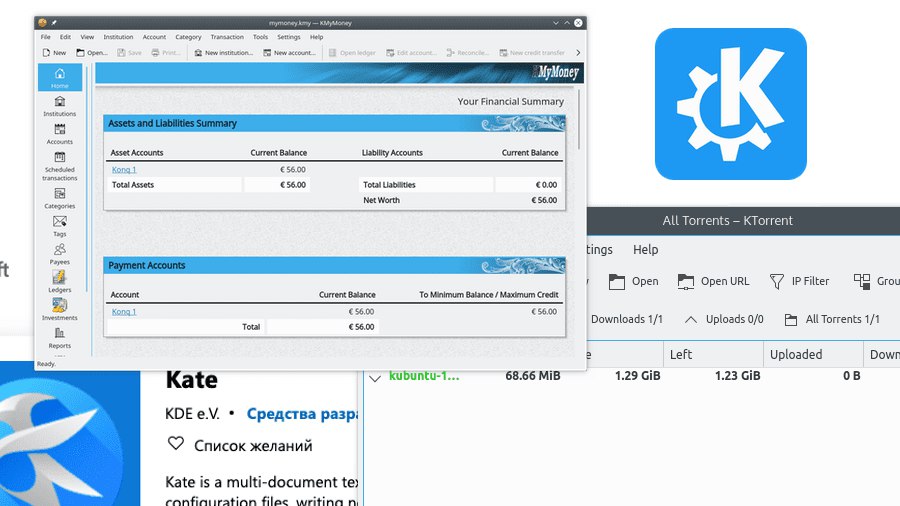Open Categories view in KMyMoney sidebar
The image size is (900, 506).
60,198
